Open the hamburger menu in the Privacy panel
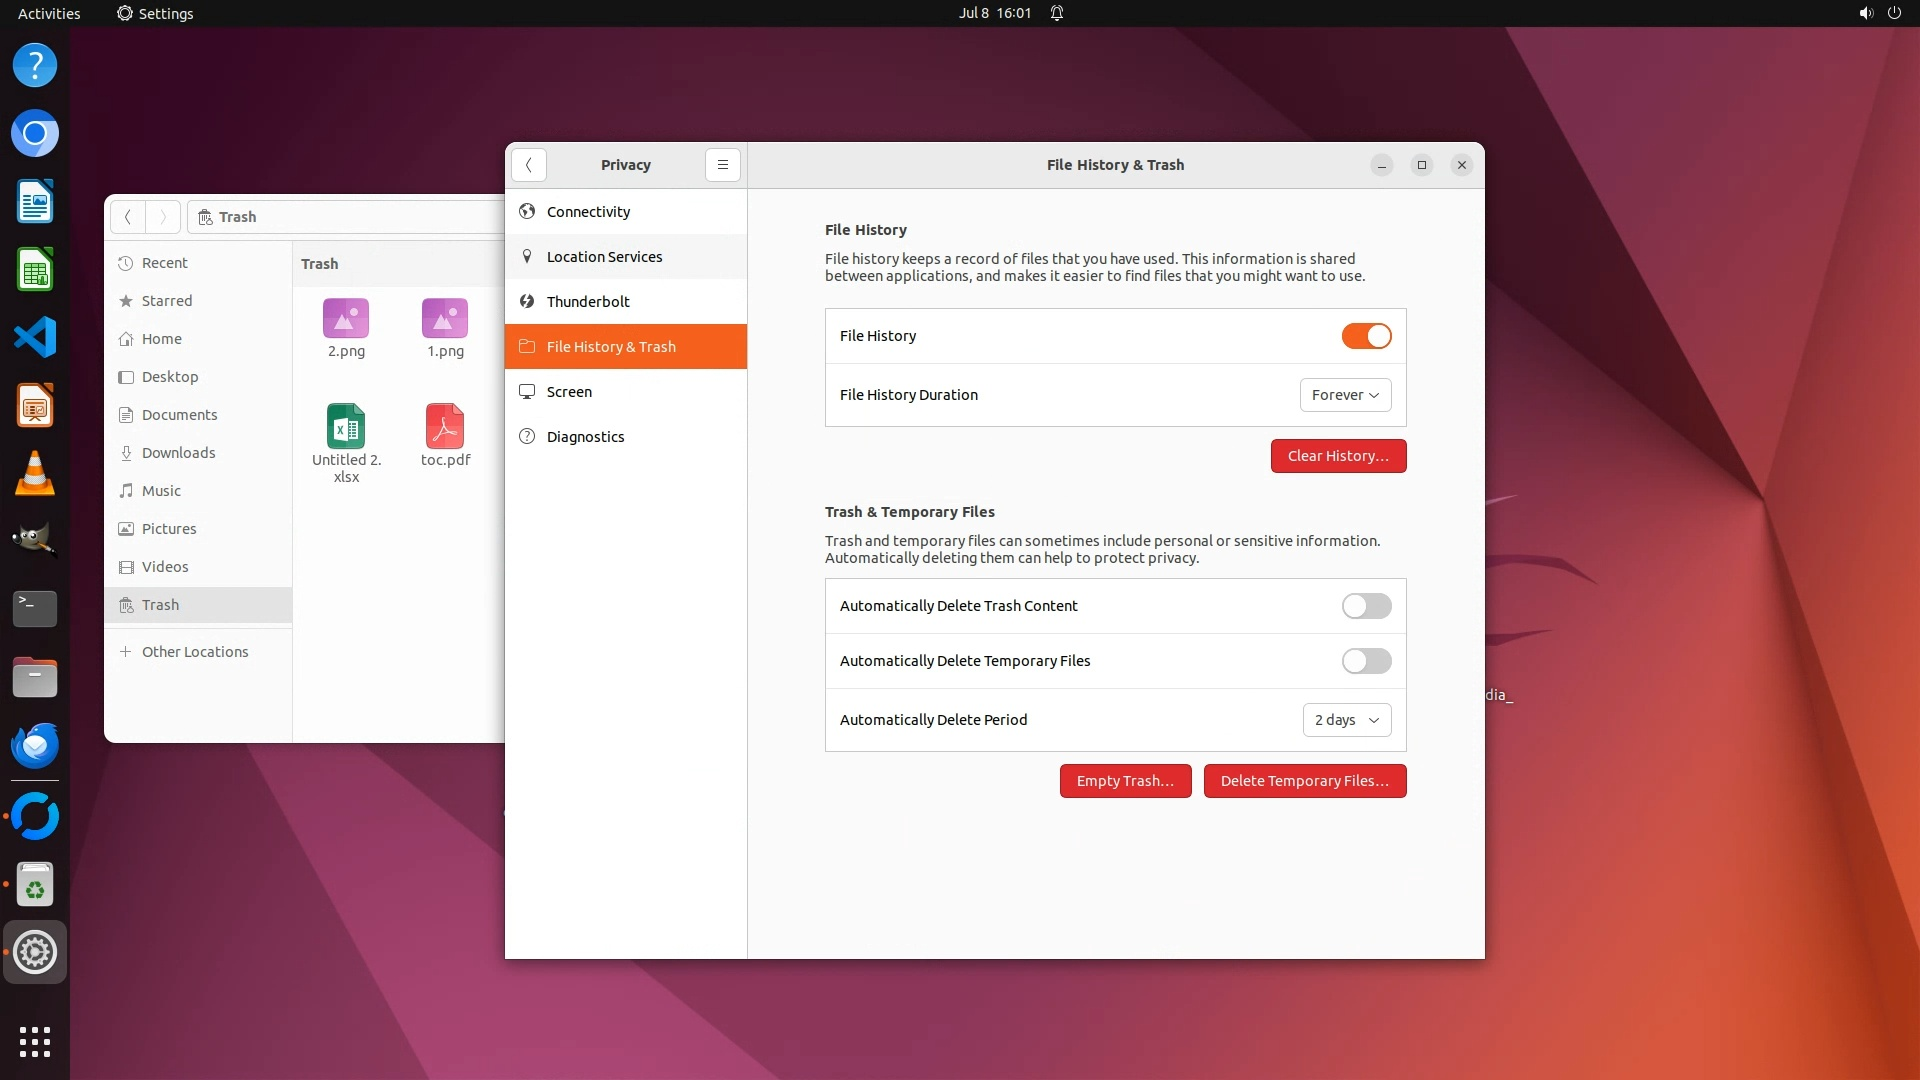1920x1080 pixels. 722,165
